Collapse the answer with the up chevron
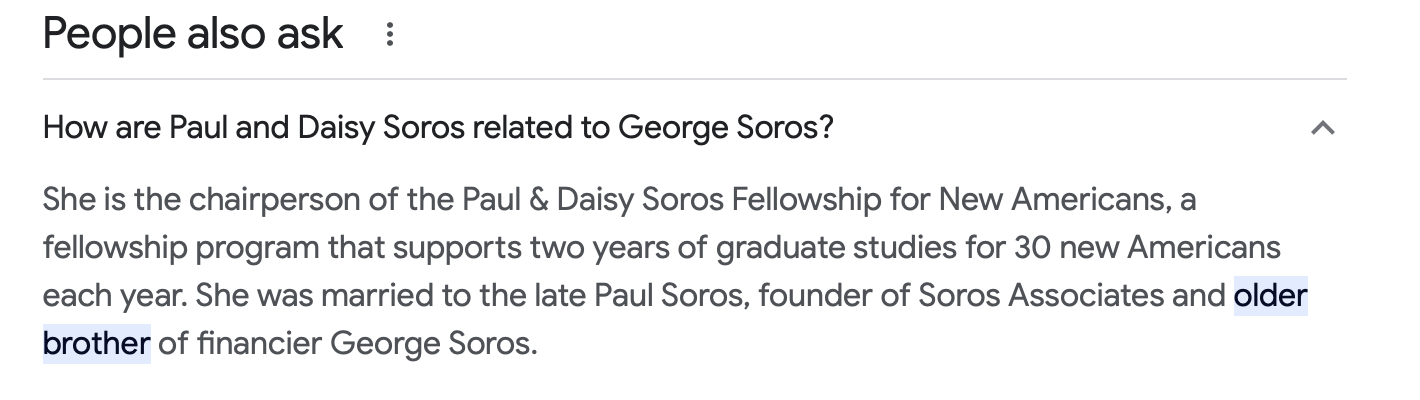The width and height of the screenshot is (1420, 400). click(1322, 128)
